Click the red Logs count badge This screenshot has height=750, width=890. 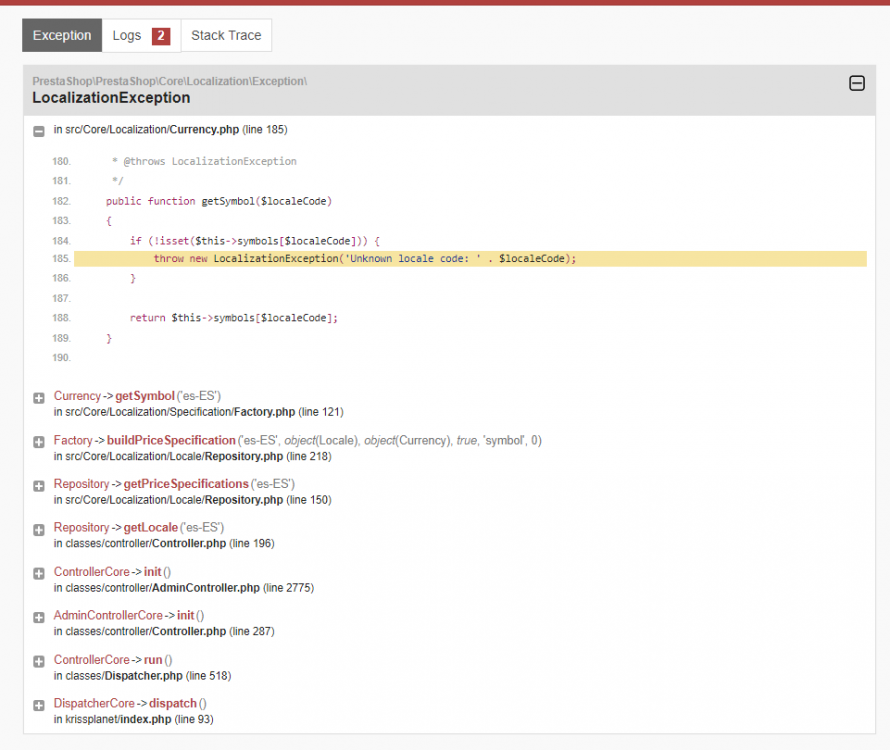(x=161, y=36)
